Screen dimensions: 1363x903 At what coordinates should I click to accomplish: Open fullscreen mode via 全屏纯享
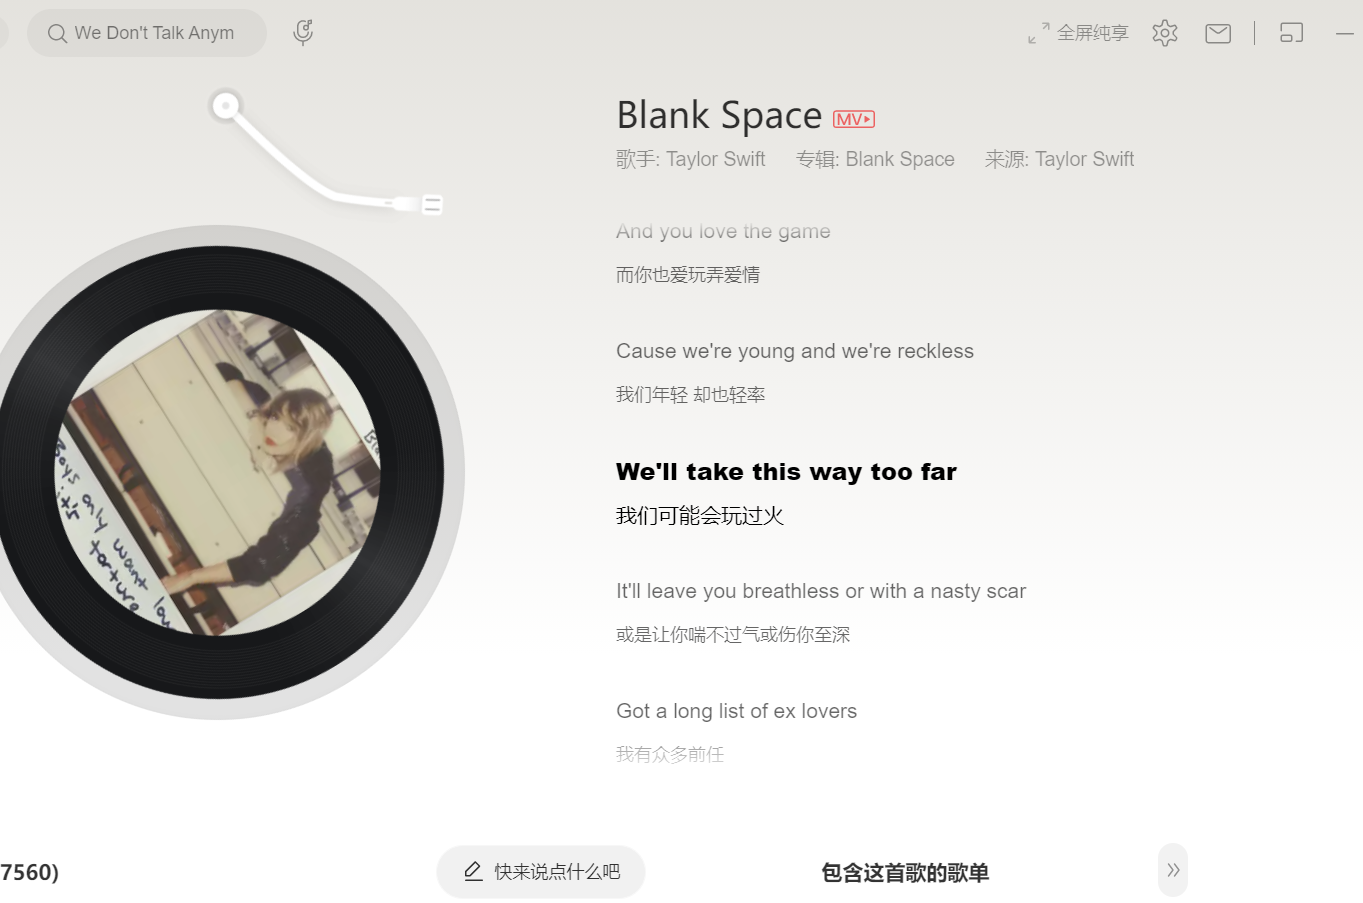coord(1078,33)
